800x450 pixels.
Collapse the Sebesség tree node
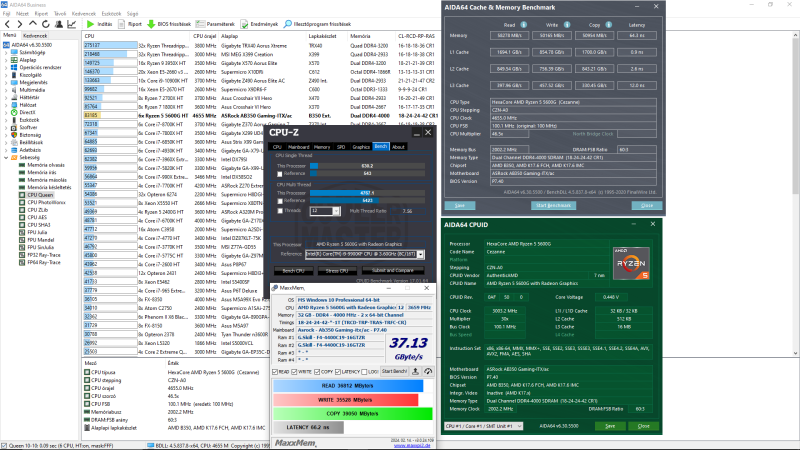(6, 158)
